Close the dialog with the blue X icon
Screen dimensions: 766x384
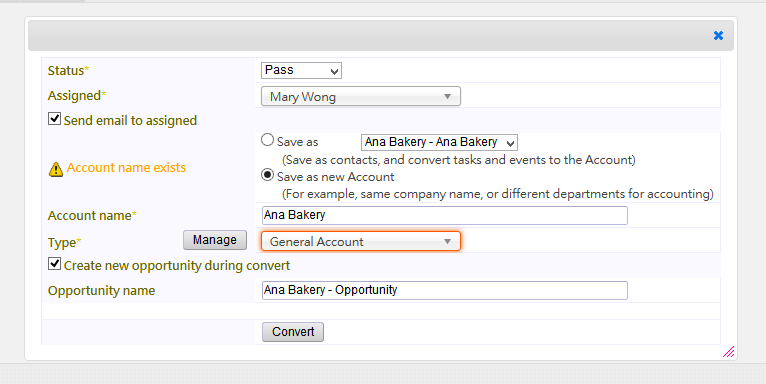tap(718, 36)
